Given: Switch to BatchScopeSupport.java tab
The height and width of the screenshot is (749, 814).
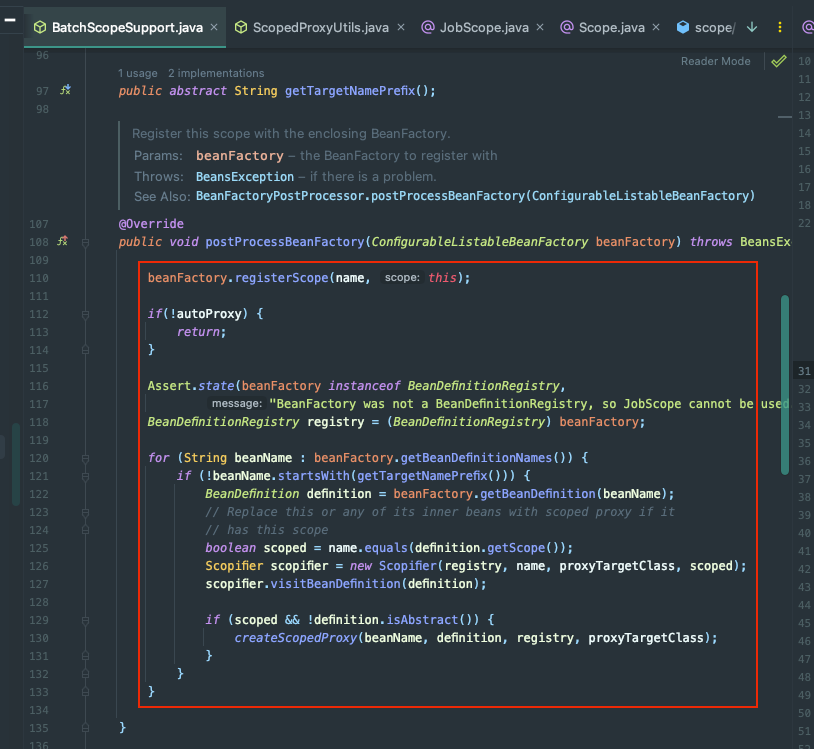Looking at the screenshot, I should [x=125, y=28].
